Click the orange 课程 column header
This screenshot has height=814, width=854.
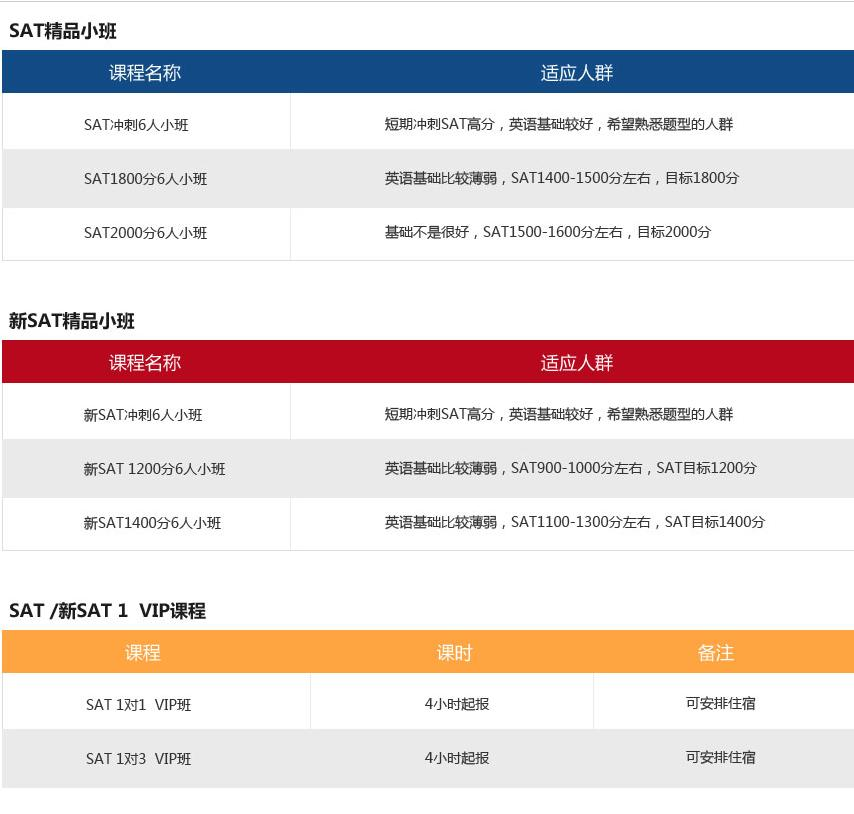tap(143, 652)
